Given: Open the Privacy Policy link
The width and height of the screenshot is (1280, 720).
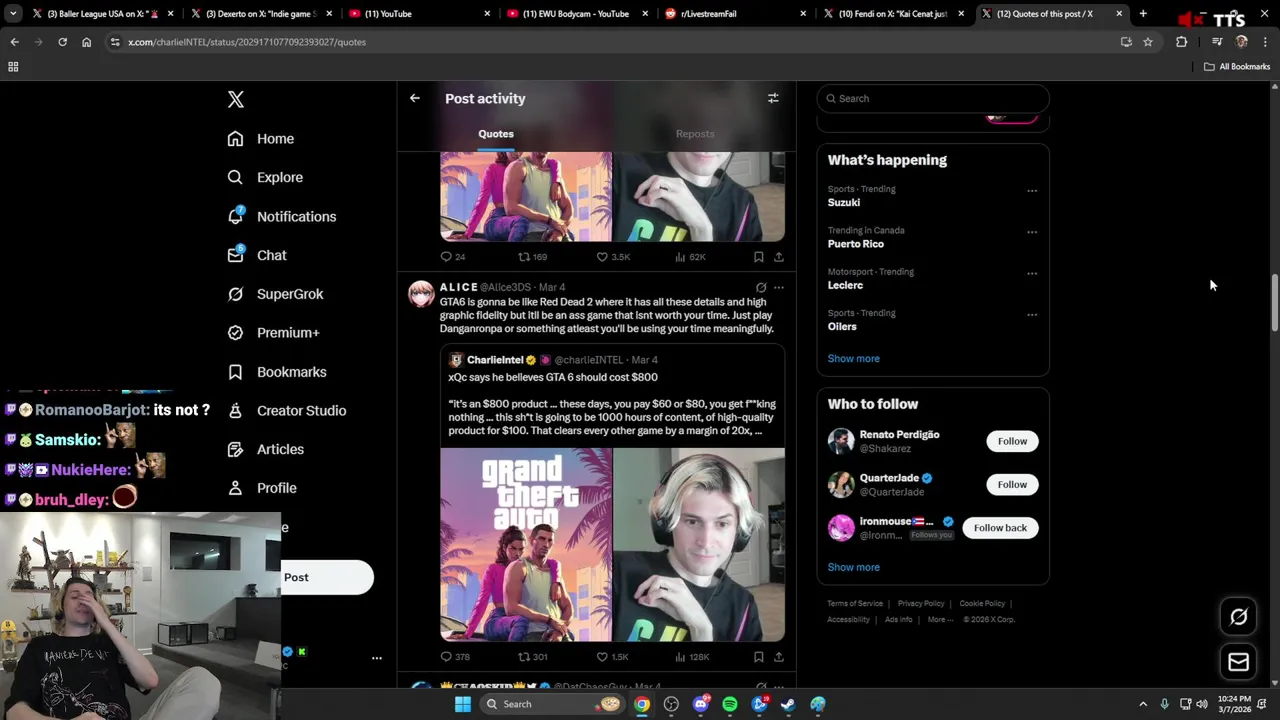Looking at the screenshot, I should click(x=921, y=604).
